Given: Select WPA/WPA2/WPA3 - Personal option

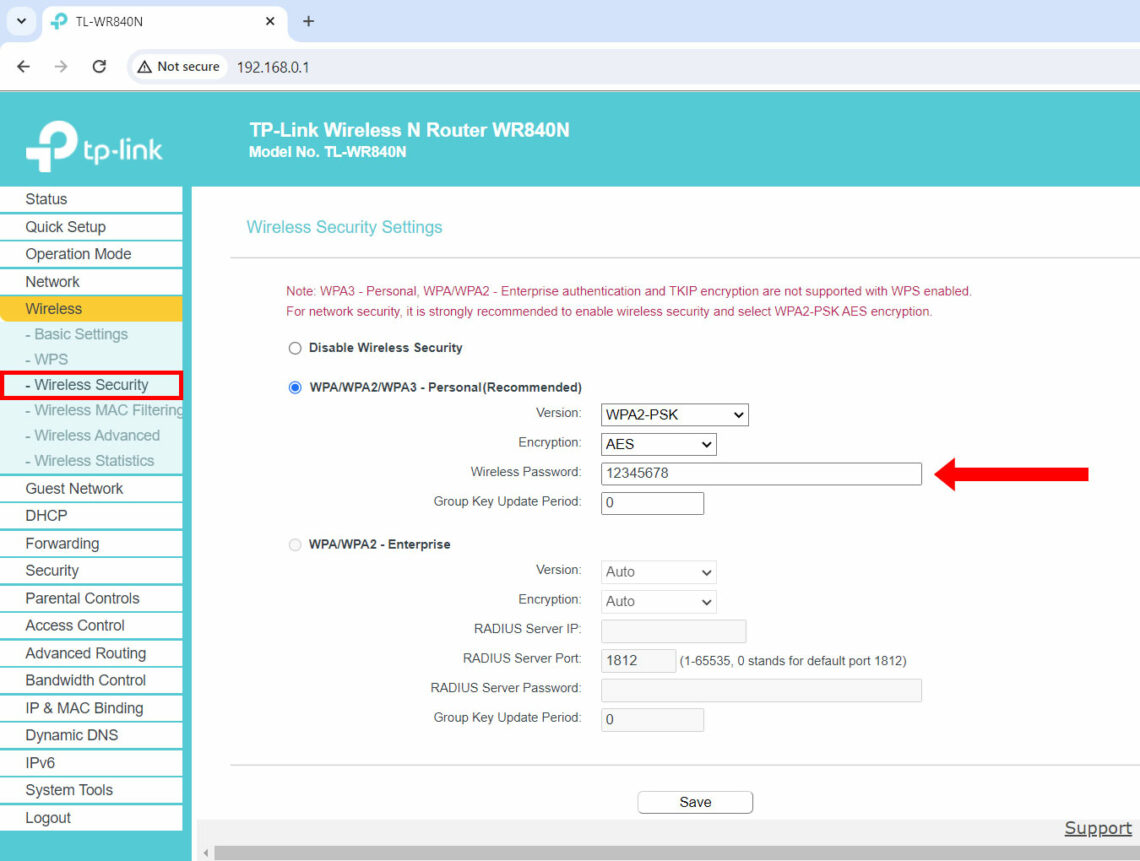Looking at the screenshot, I should (x=295, y=388).
